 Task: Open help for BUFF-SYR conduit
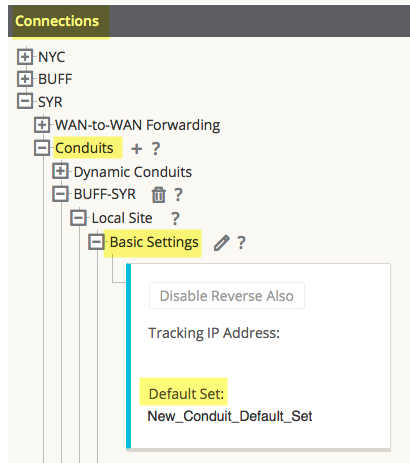click(x=179, y=195)
